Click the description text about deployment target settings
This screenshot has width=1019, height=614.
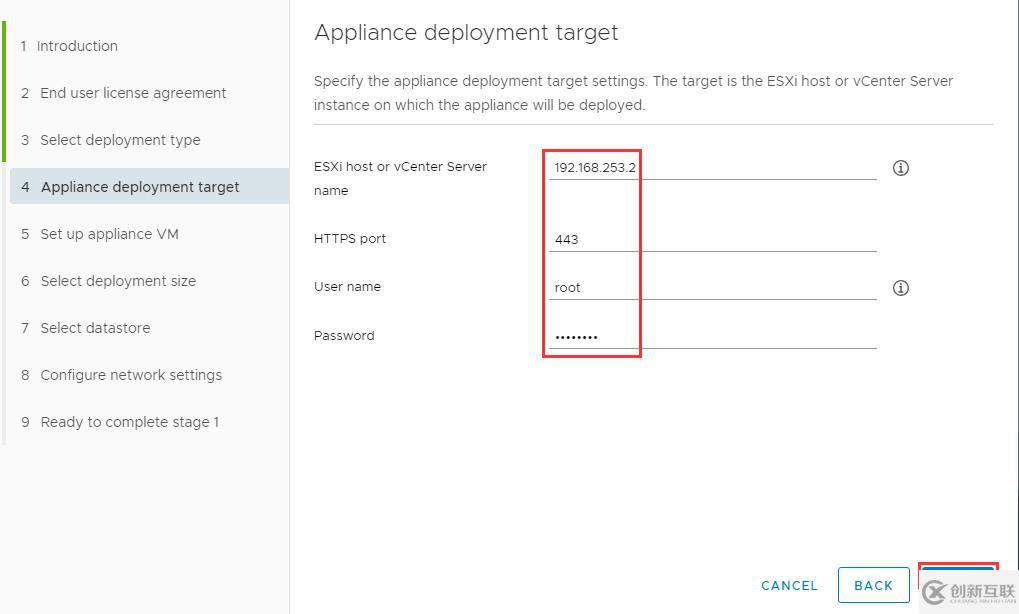(634, 93)
